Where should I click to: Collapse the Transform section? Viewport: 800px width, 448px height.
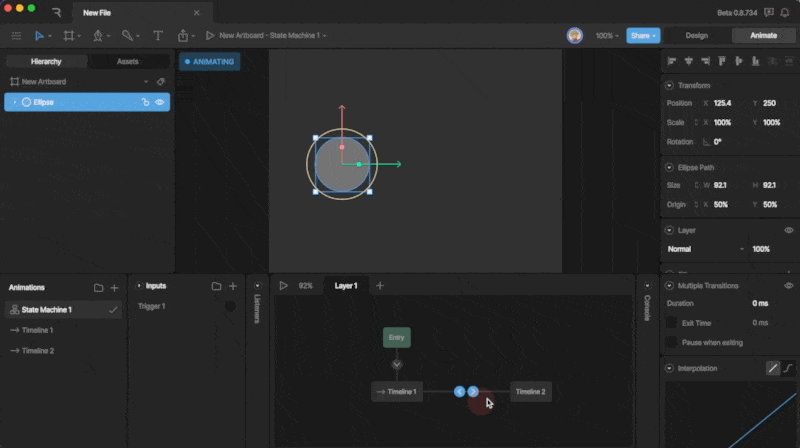[669, 85]
